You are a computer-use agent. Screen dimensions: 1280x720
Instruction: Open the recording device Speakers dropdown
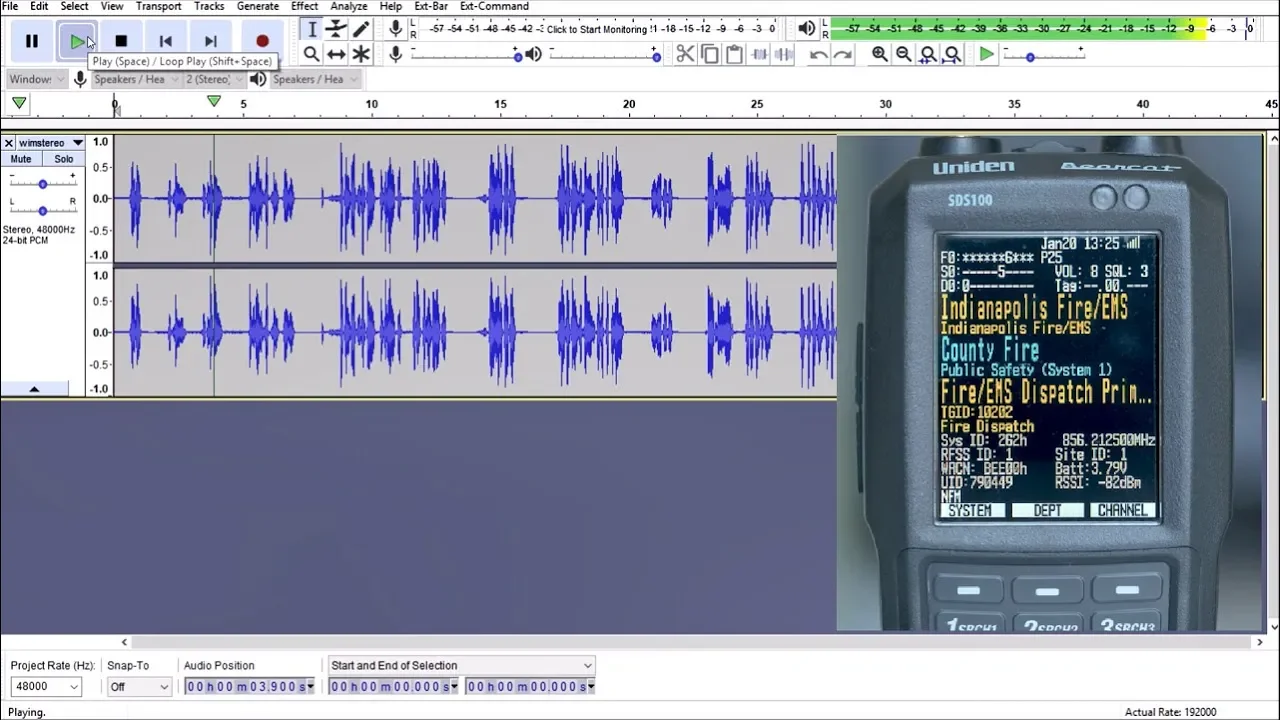pos(135,79)
